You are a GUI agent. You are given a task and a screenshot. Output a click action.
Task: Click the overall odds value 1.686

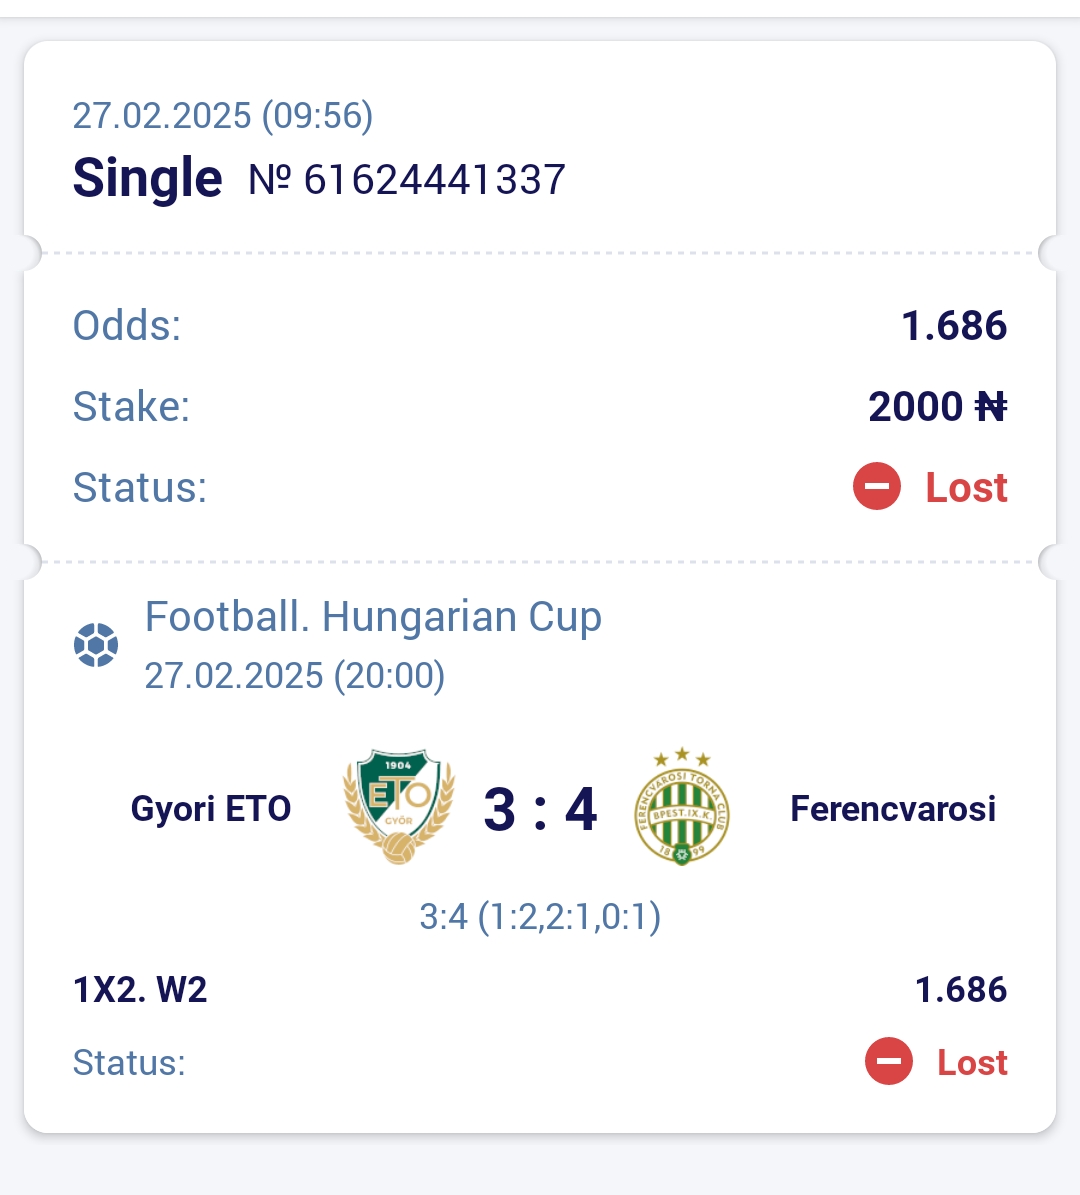pyautogui.click(x=954, y=325)
